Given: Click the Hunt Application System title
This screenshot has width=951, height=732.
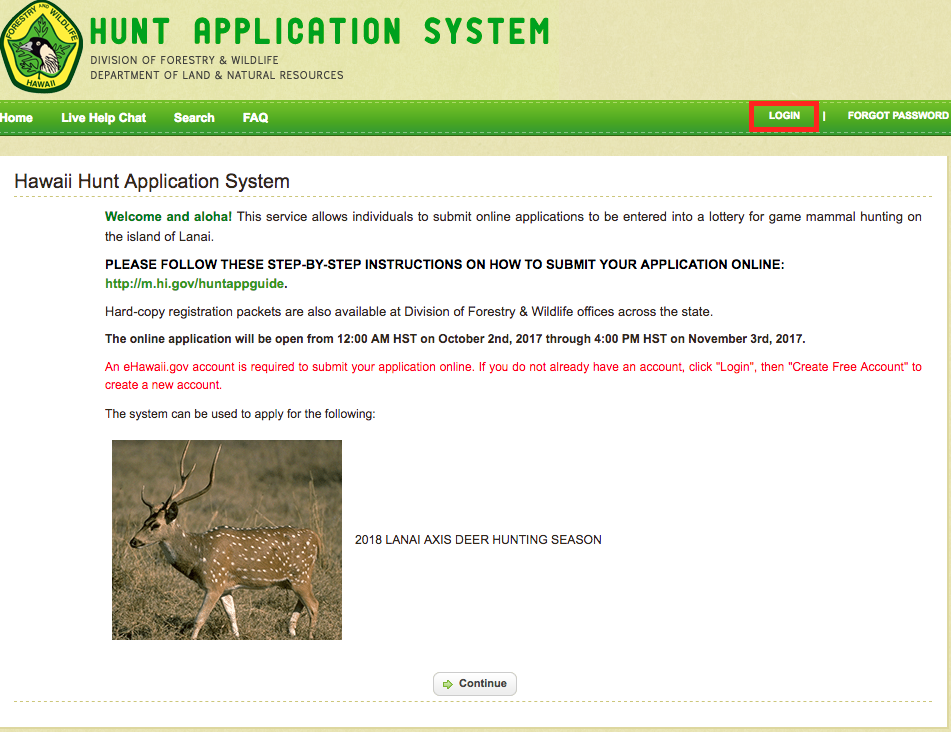Looking at the screenshot, I should coord(320,32).
